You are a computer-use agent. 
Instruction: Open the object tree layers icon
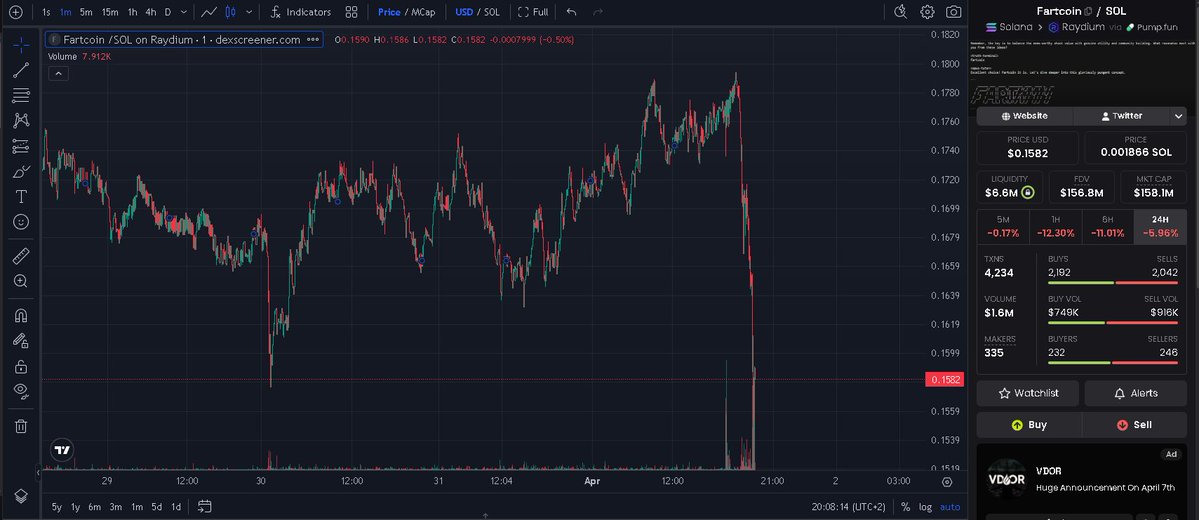(x=21, y=496)
